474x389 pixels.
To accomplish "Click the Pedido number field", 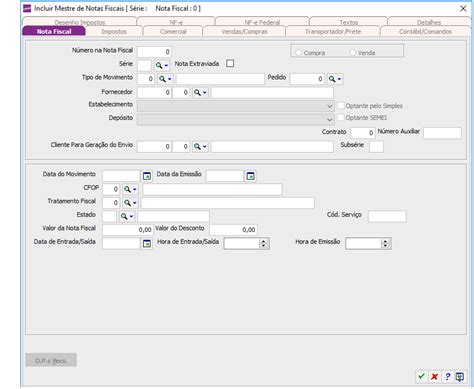I will (x=307, y=79).
